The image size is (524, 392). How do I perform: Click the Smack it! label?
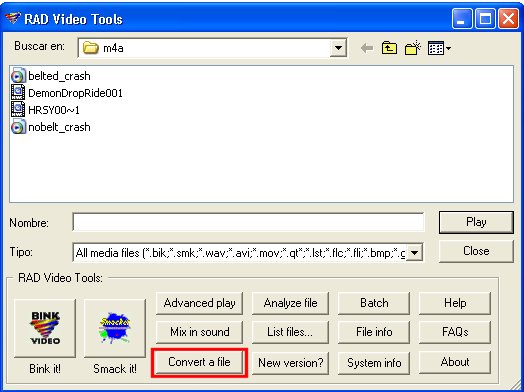(x=115, y=369)
